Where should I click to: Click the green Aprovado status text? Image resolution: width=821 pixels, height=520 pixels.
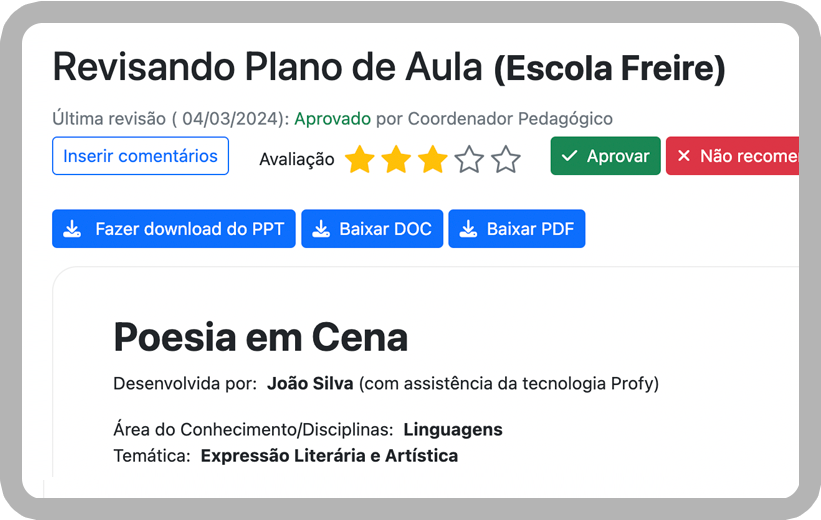(332, 119)
